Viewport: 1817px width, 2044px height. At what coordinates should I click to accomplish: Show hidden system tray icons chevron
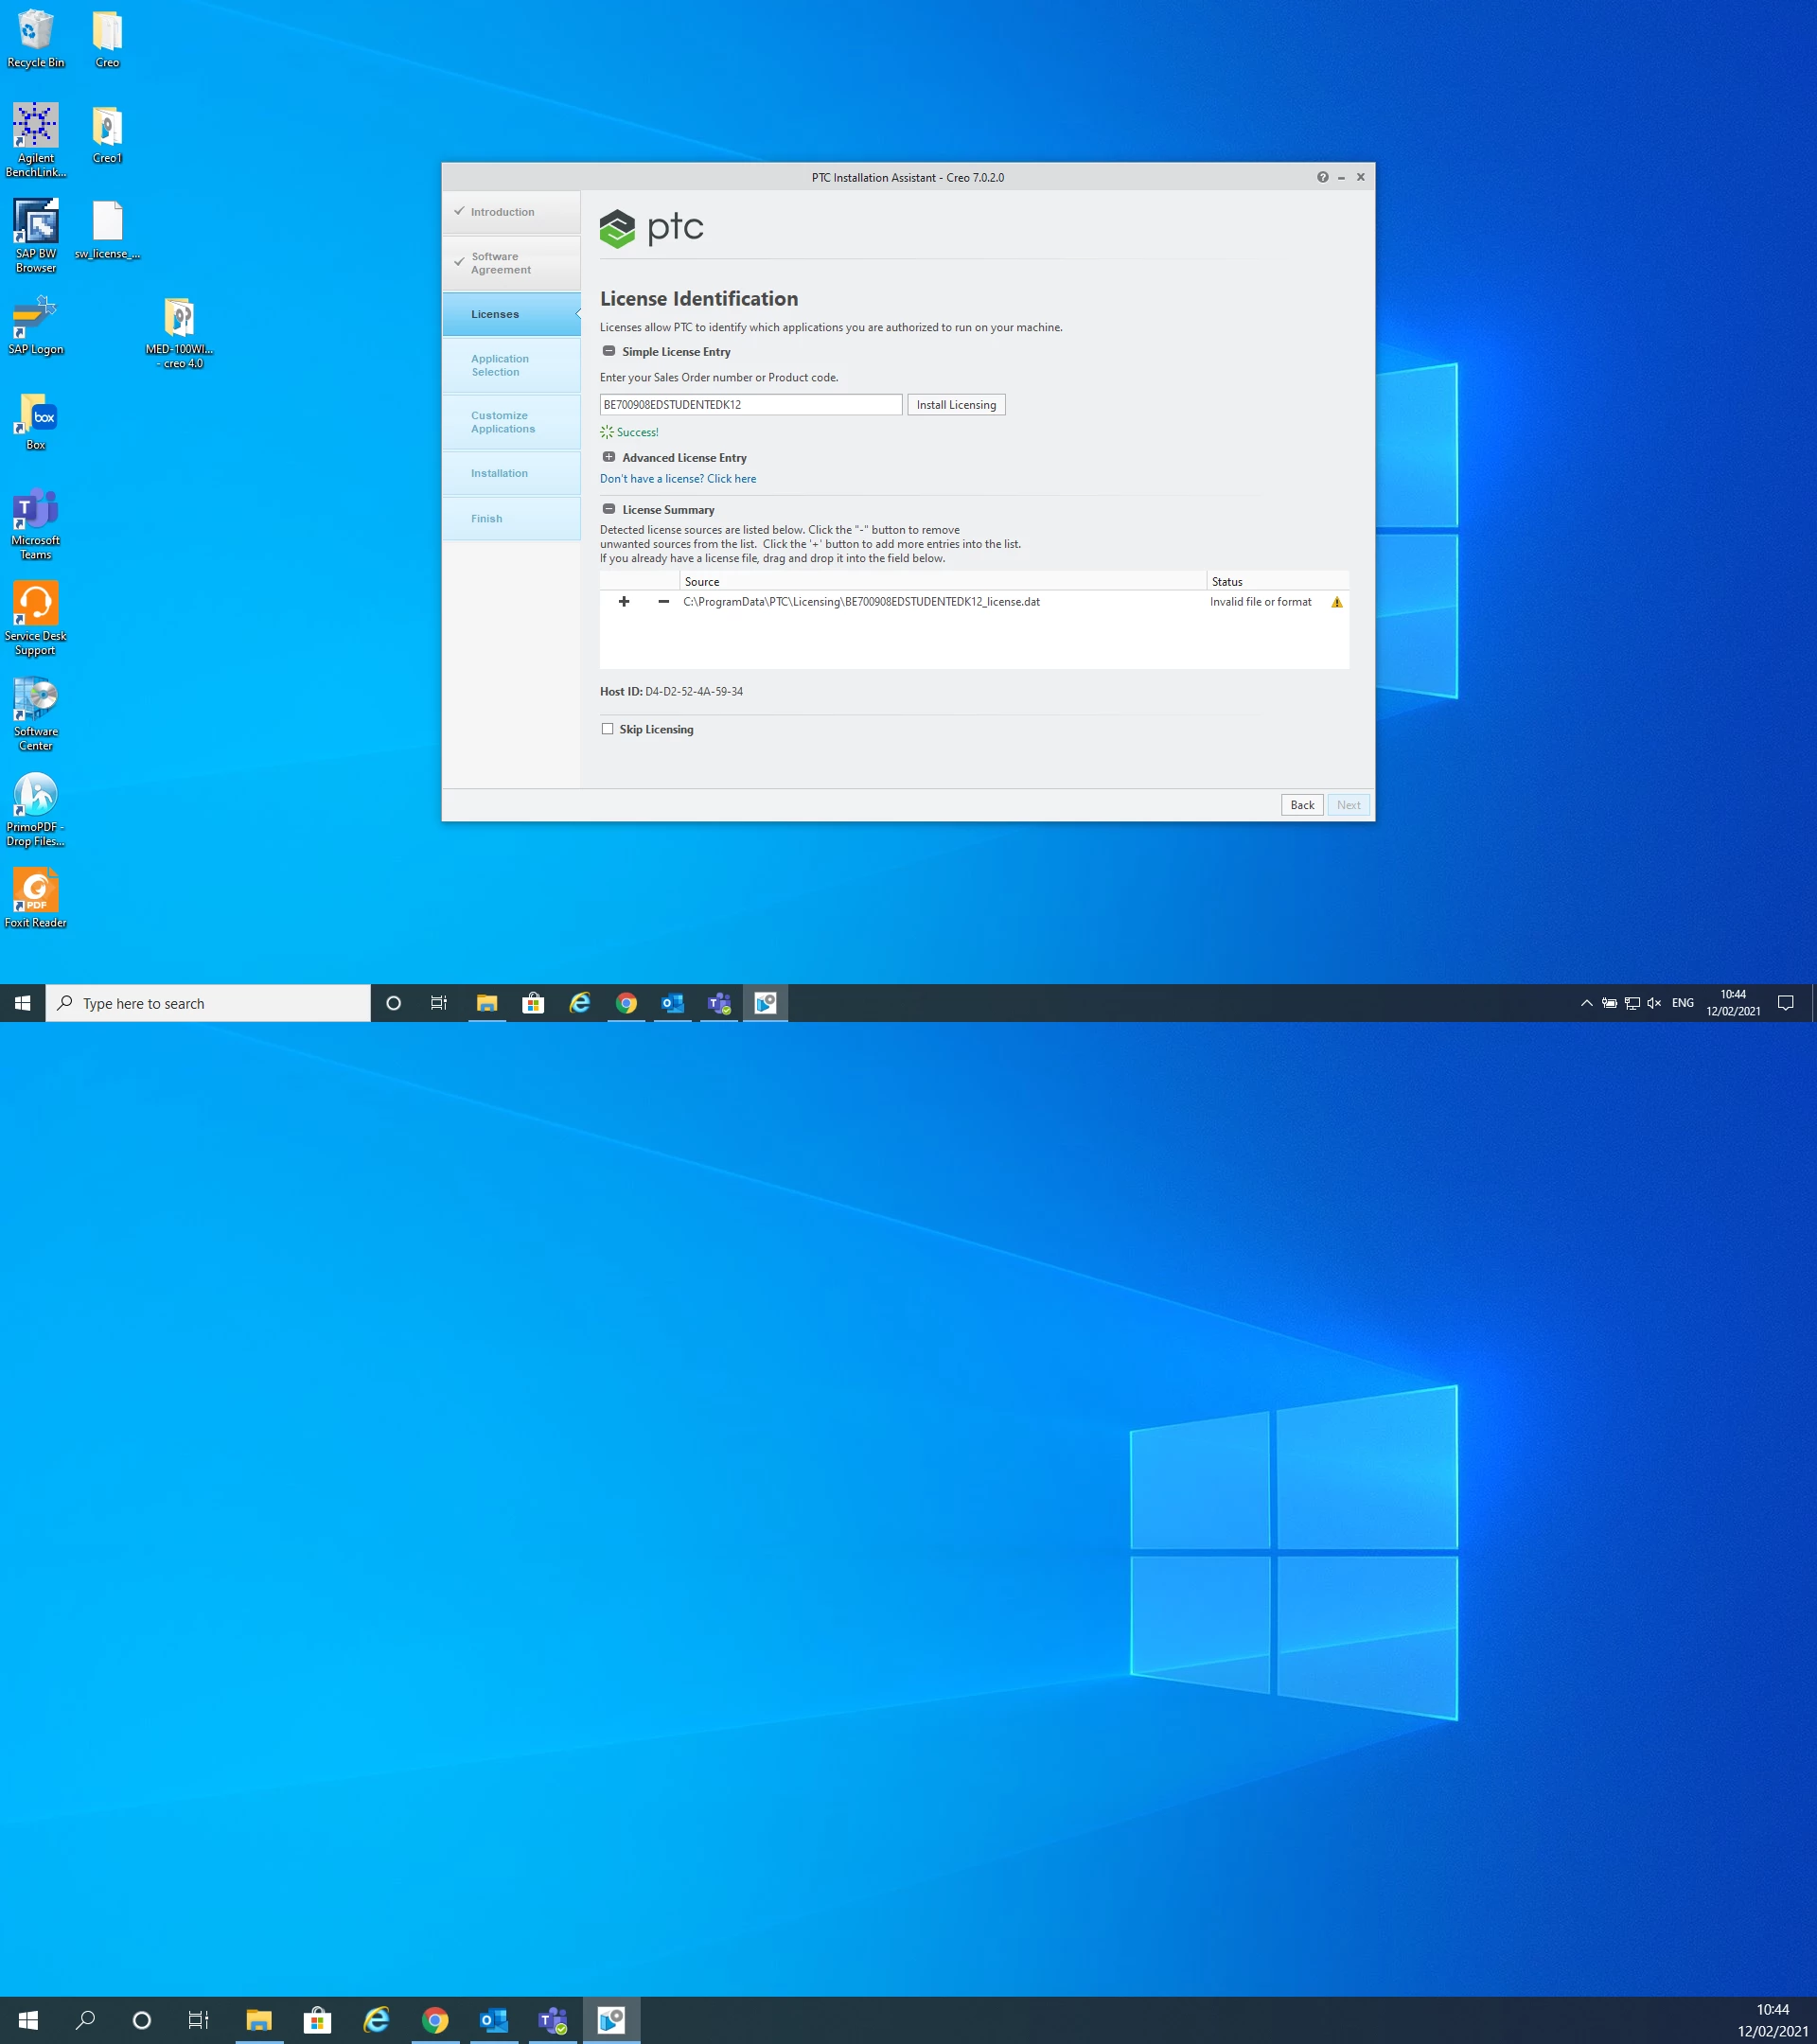coord(1586,1003)
